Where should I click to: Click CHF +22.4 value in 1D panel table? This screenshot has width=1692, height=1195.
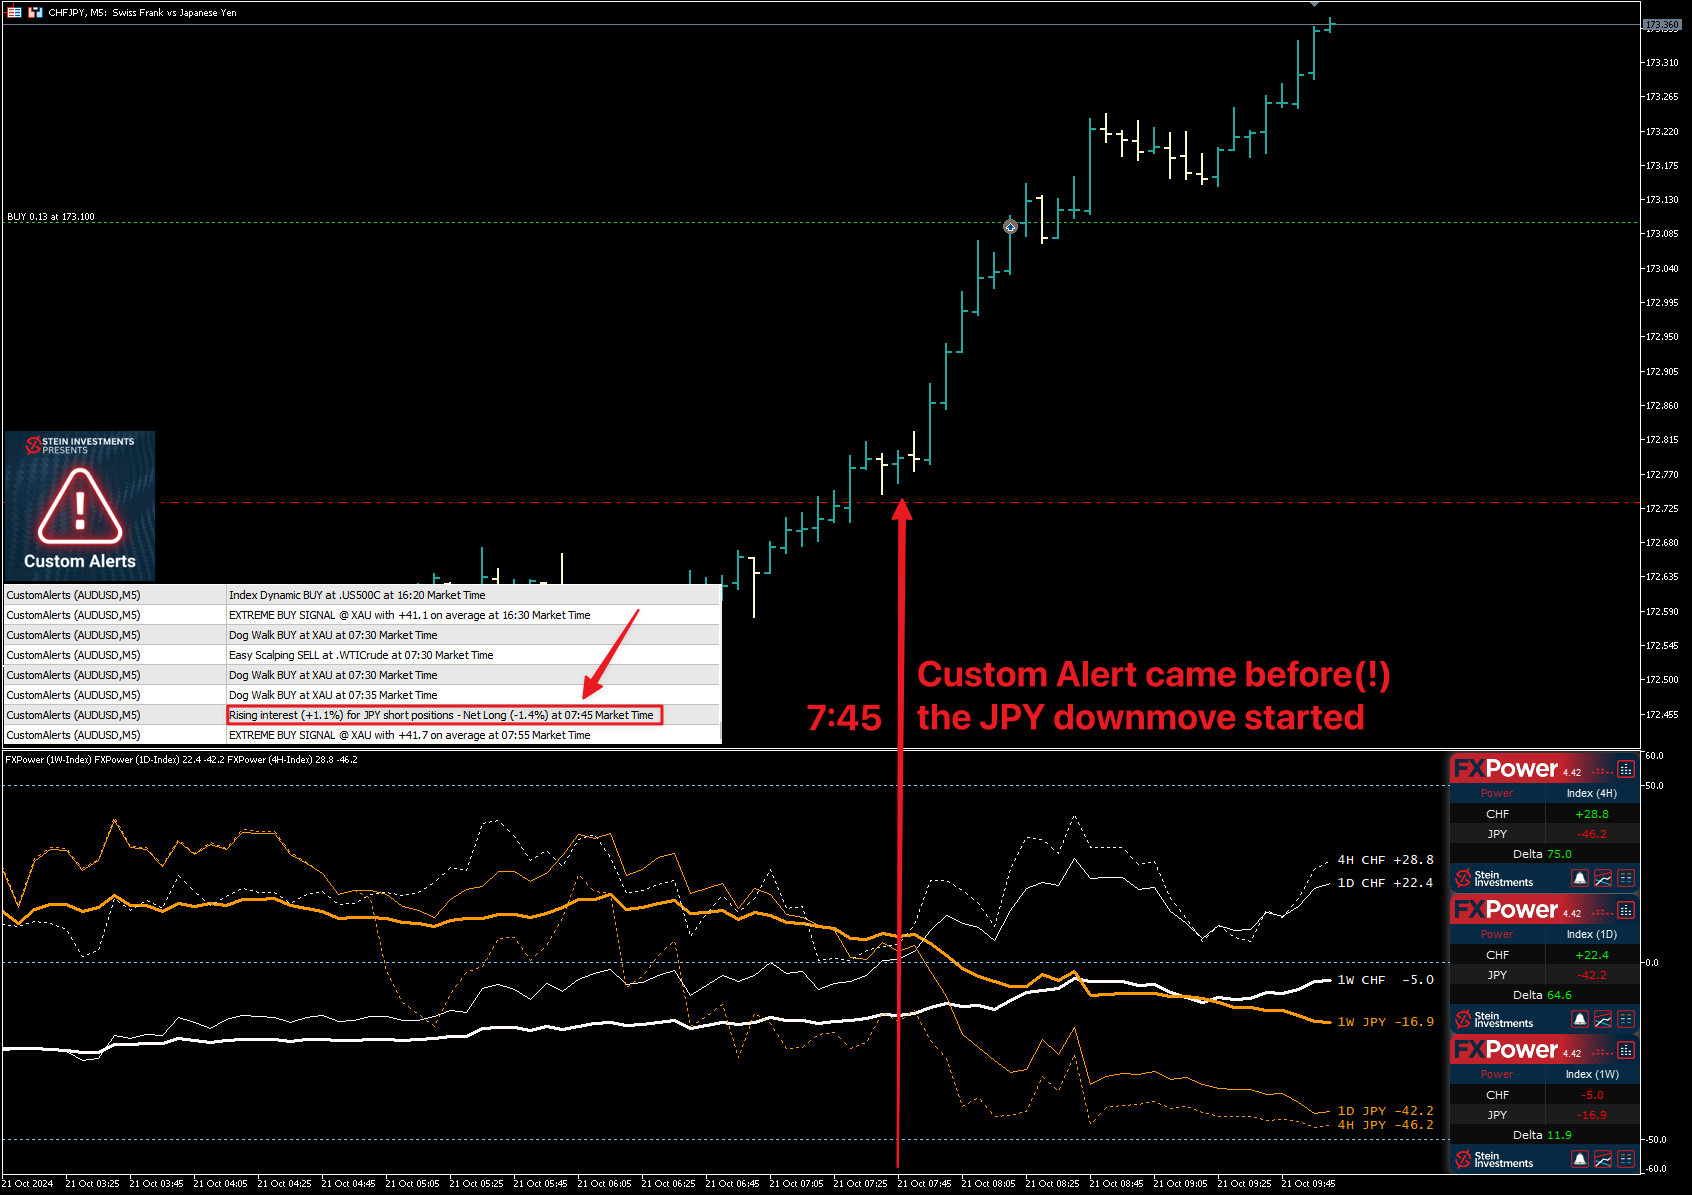click(x=1591, y=955)
